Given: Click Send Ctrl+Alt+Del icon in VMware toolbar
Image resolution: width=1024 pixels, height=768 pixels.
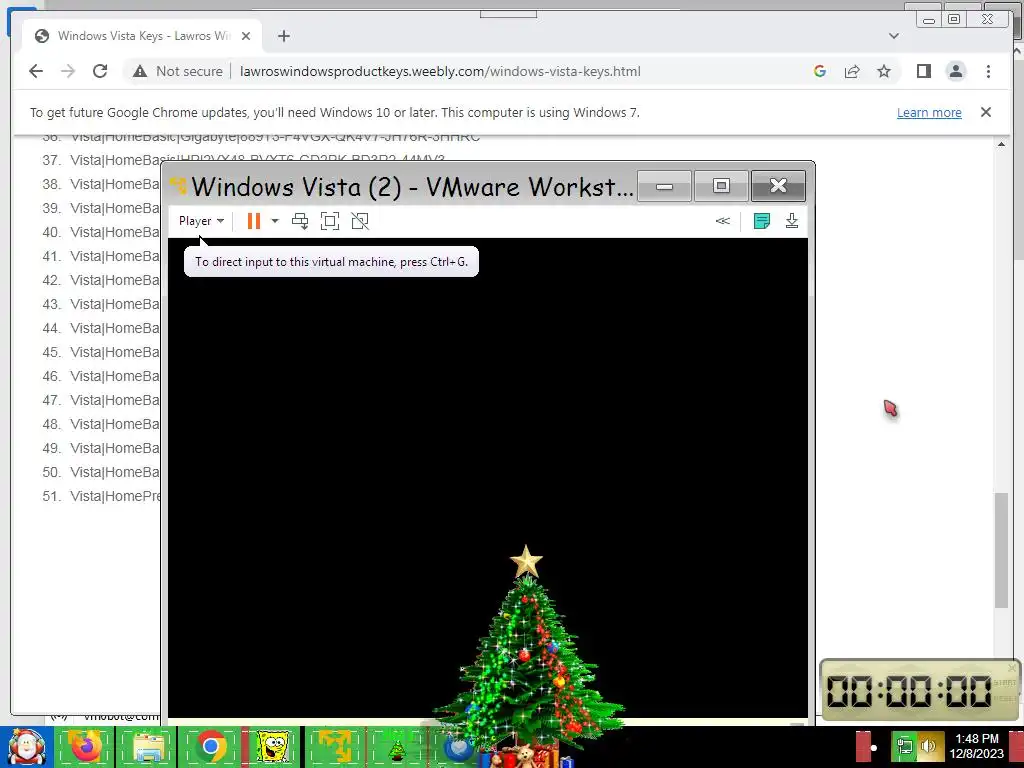Looking at the screenshot, I should coord(300,221).
